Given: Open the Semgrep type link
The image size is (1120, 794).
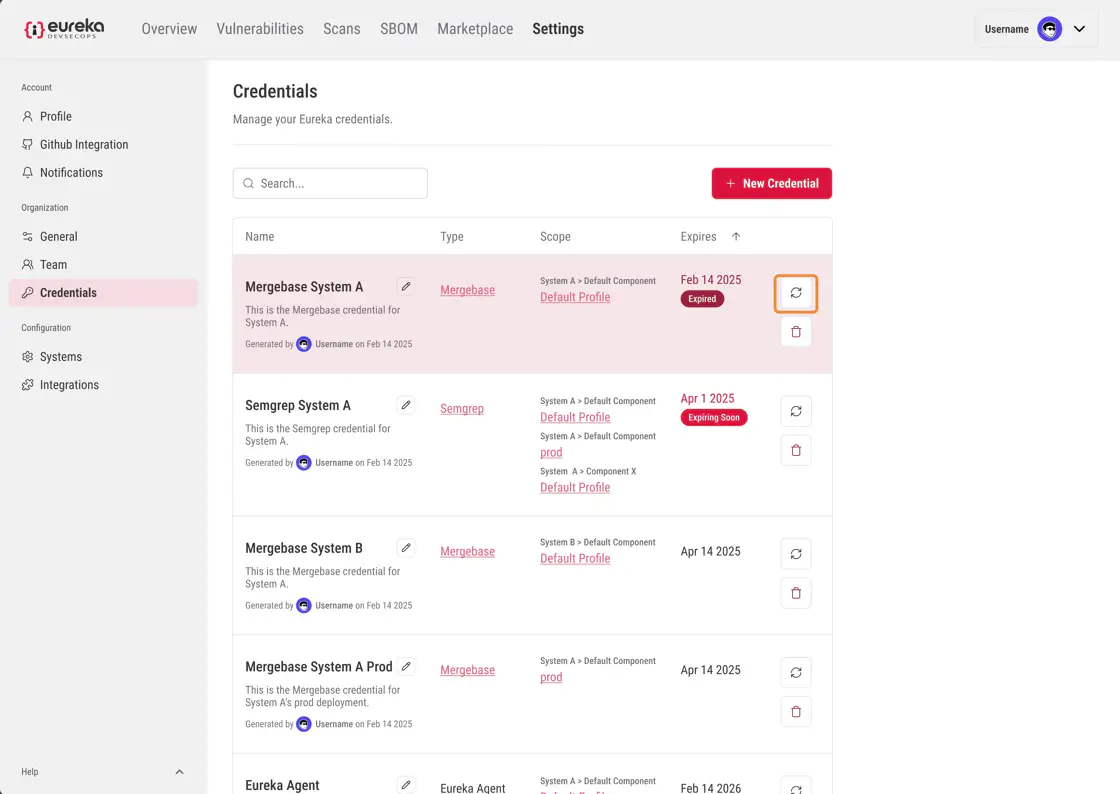Looking at the screenshot, I should pyautogui.click(x=462, y=409).
